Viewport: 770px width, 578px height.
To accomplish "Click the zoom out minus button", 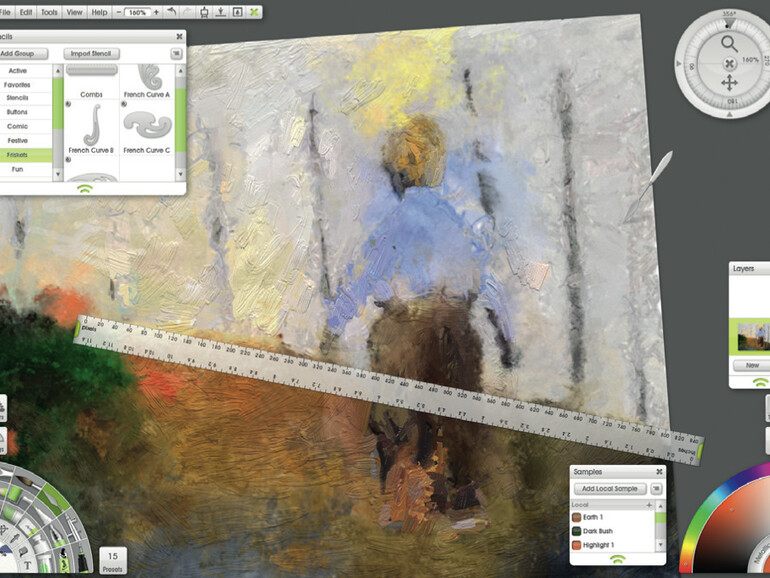I will (118, 12).
